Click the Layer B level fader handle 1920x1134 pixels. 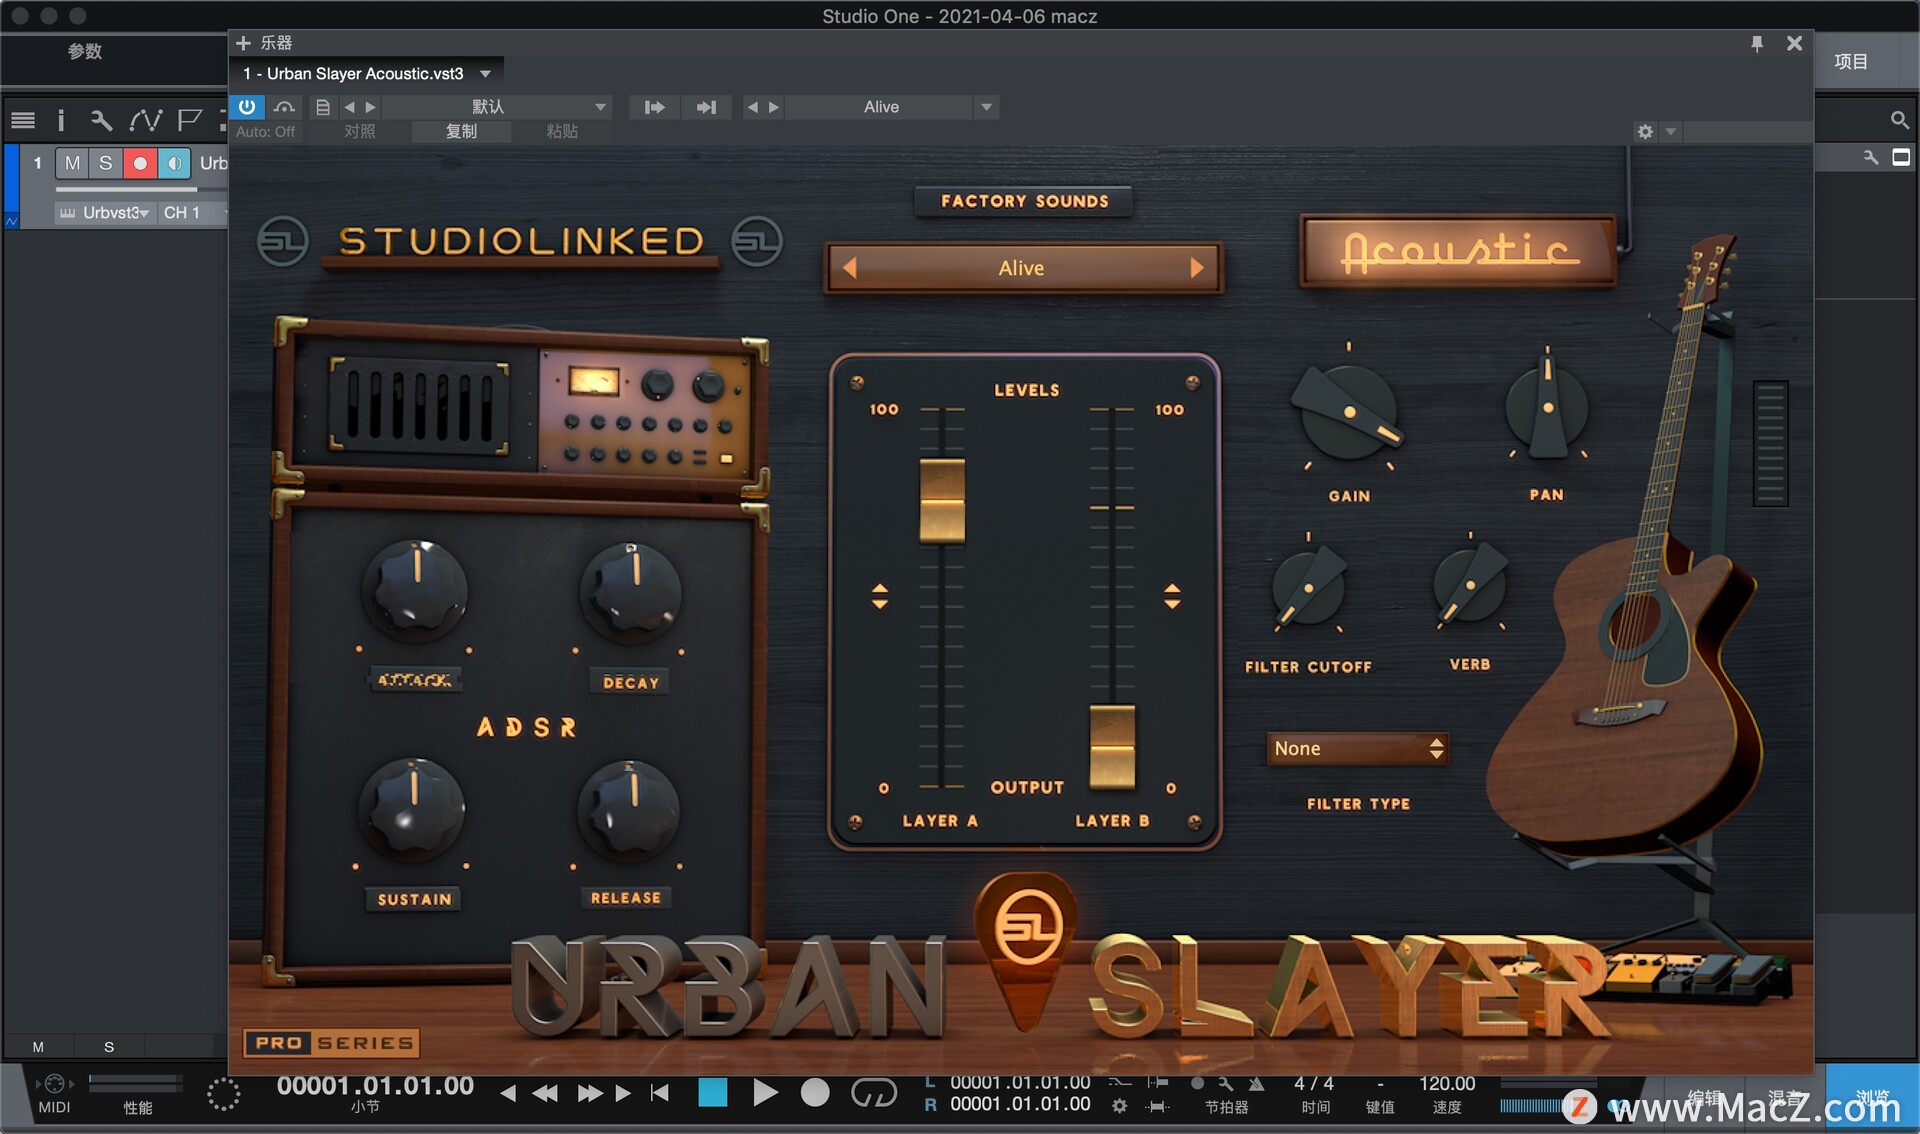(1112, 746)
